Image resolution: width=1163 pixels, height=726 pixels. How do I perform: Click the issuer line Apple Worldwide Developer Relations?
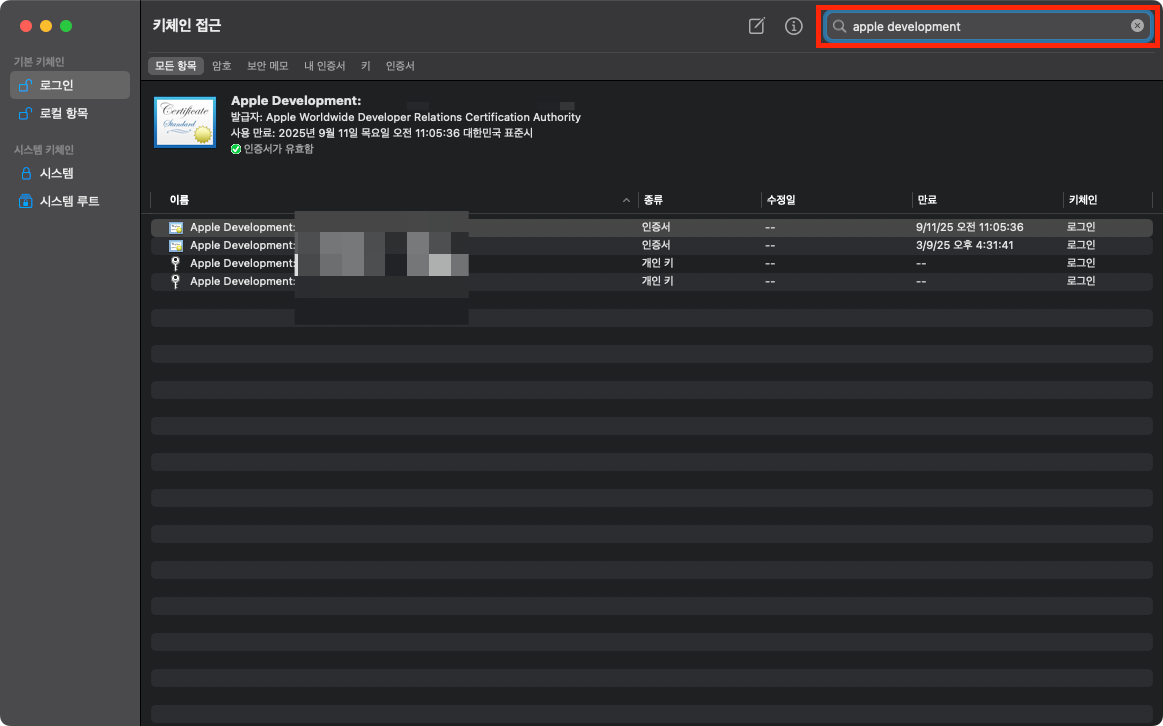coord(406,117)
